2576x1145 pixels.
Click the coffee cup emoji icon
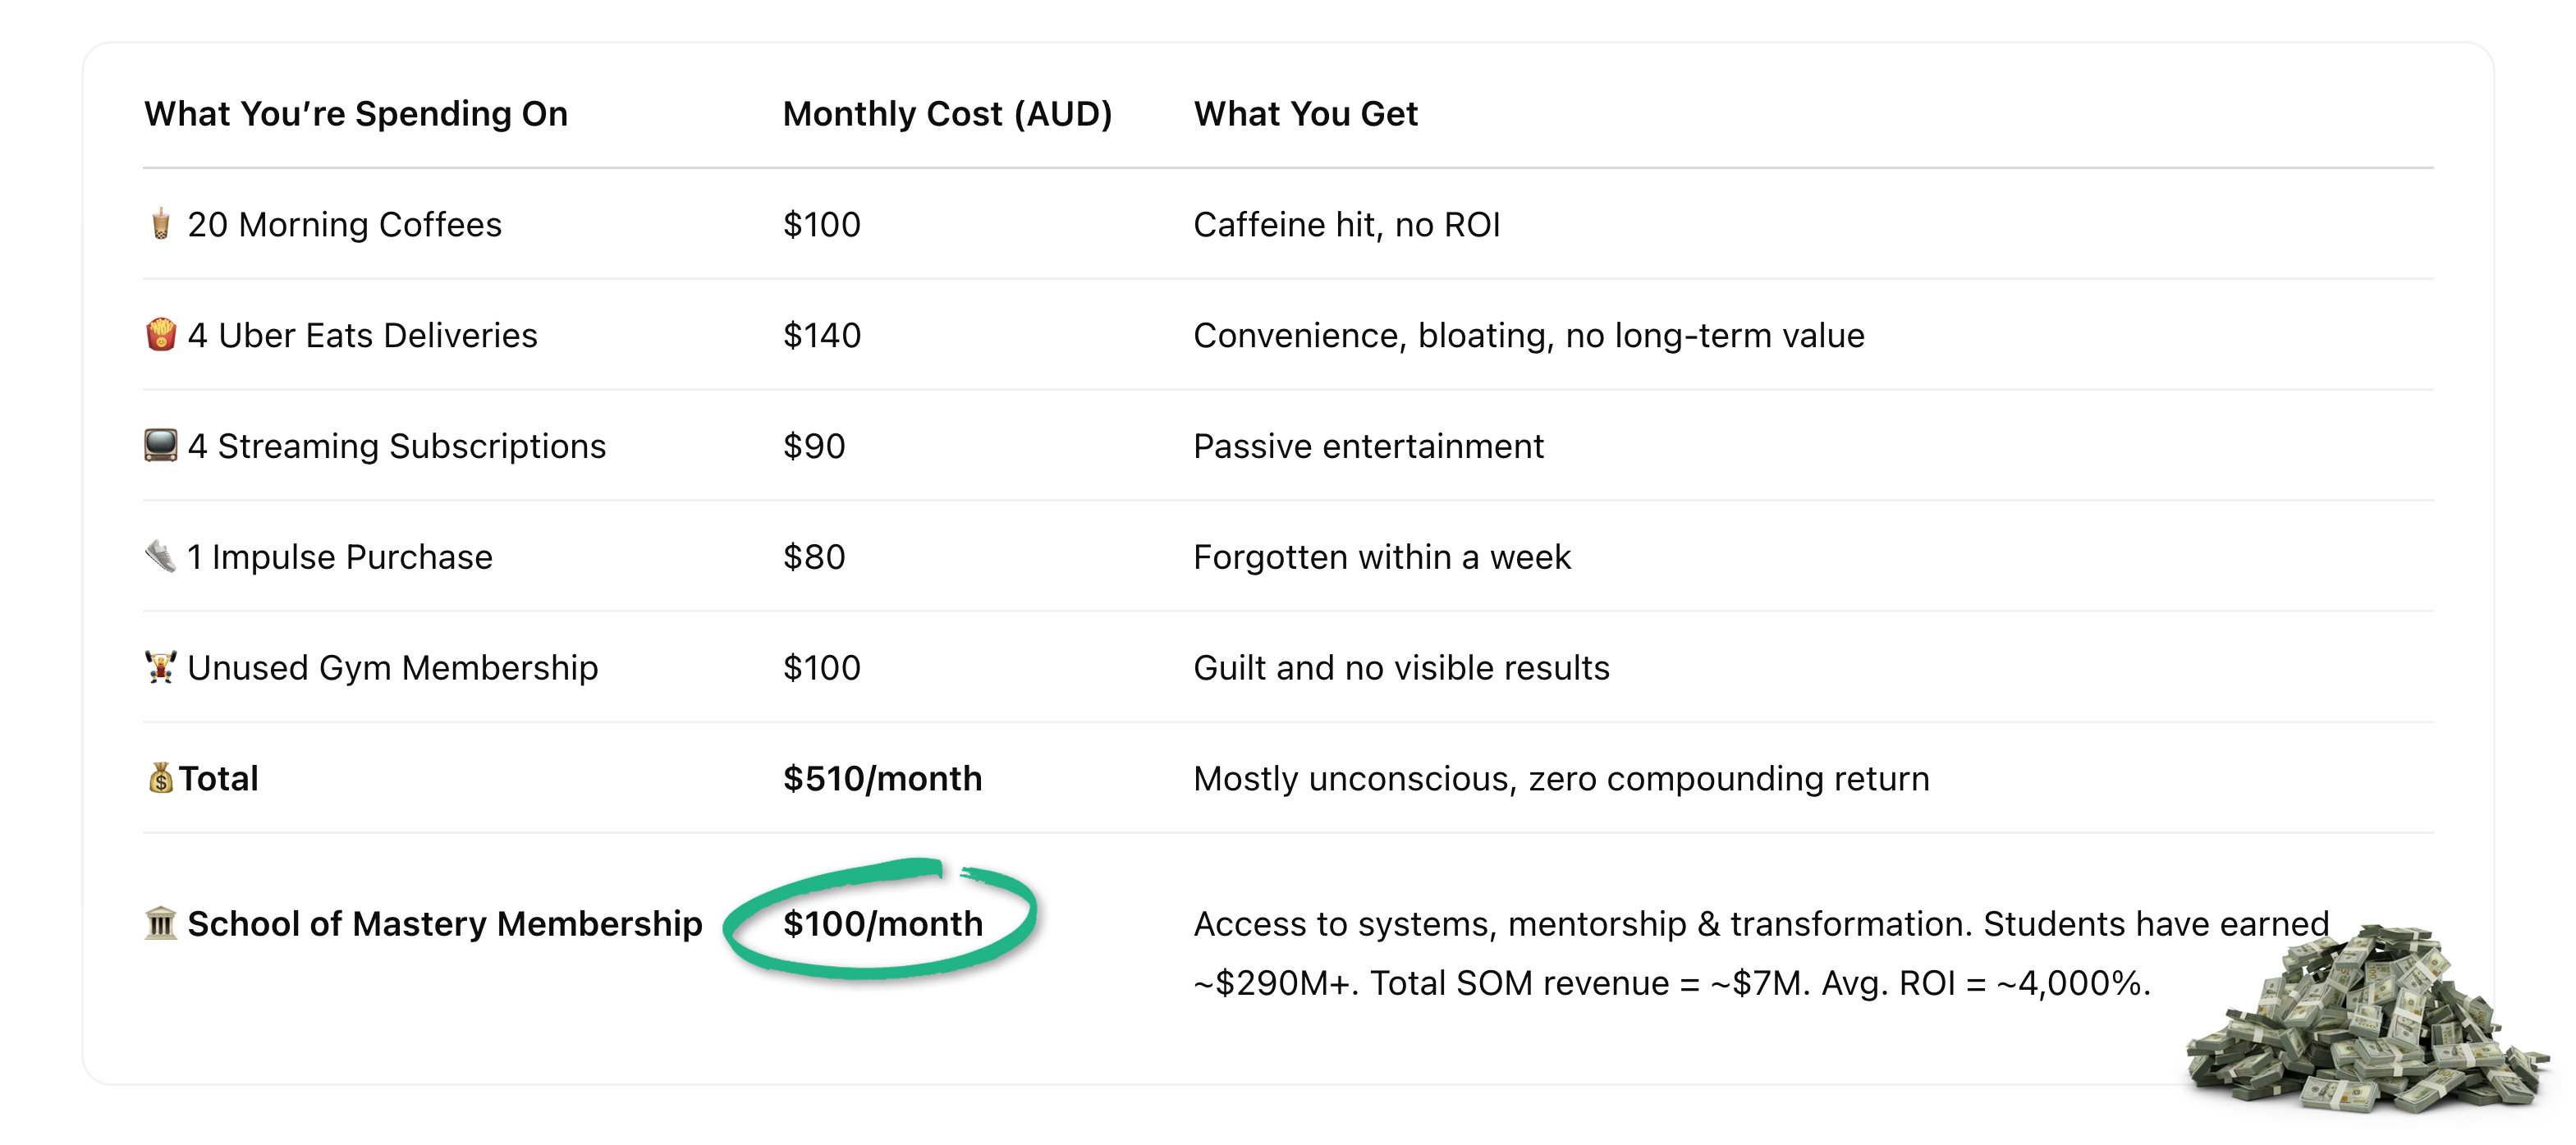(x=160, y=224)
